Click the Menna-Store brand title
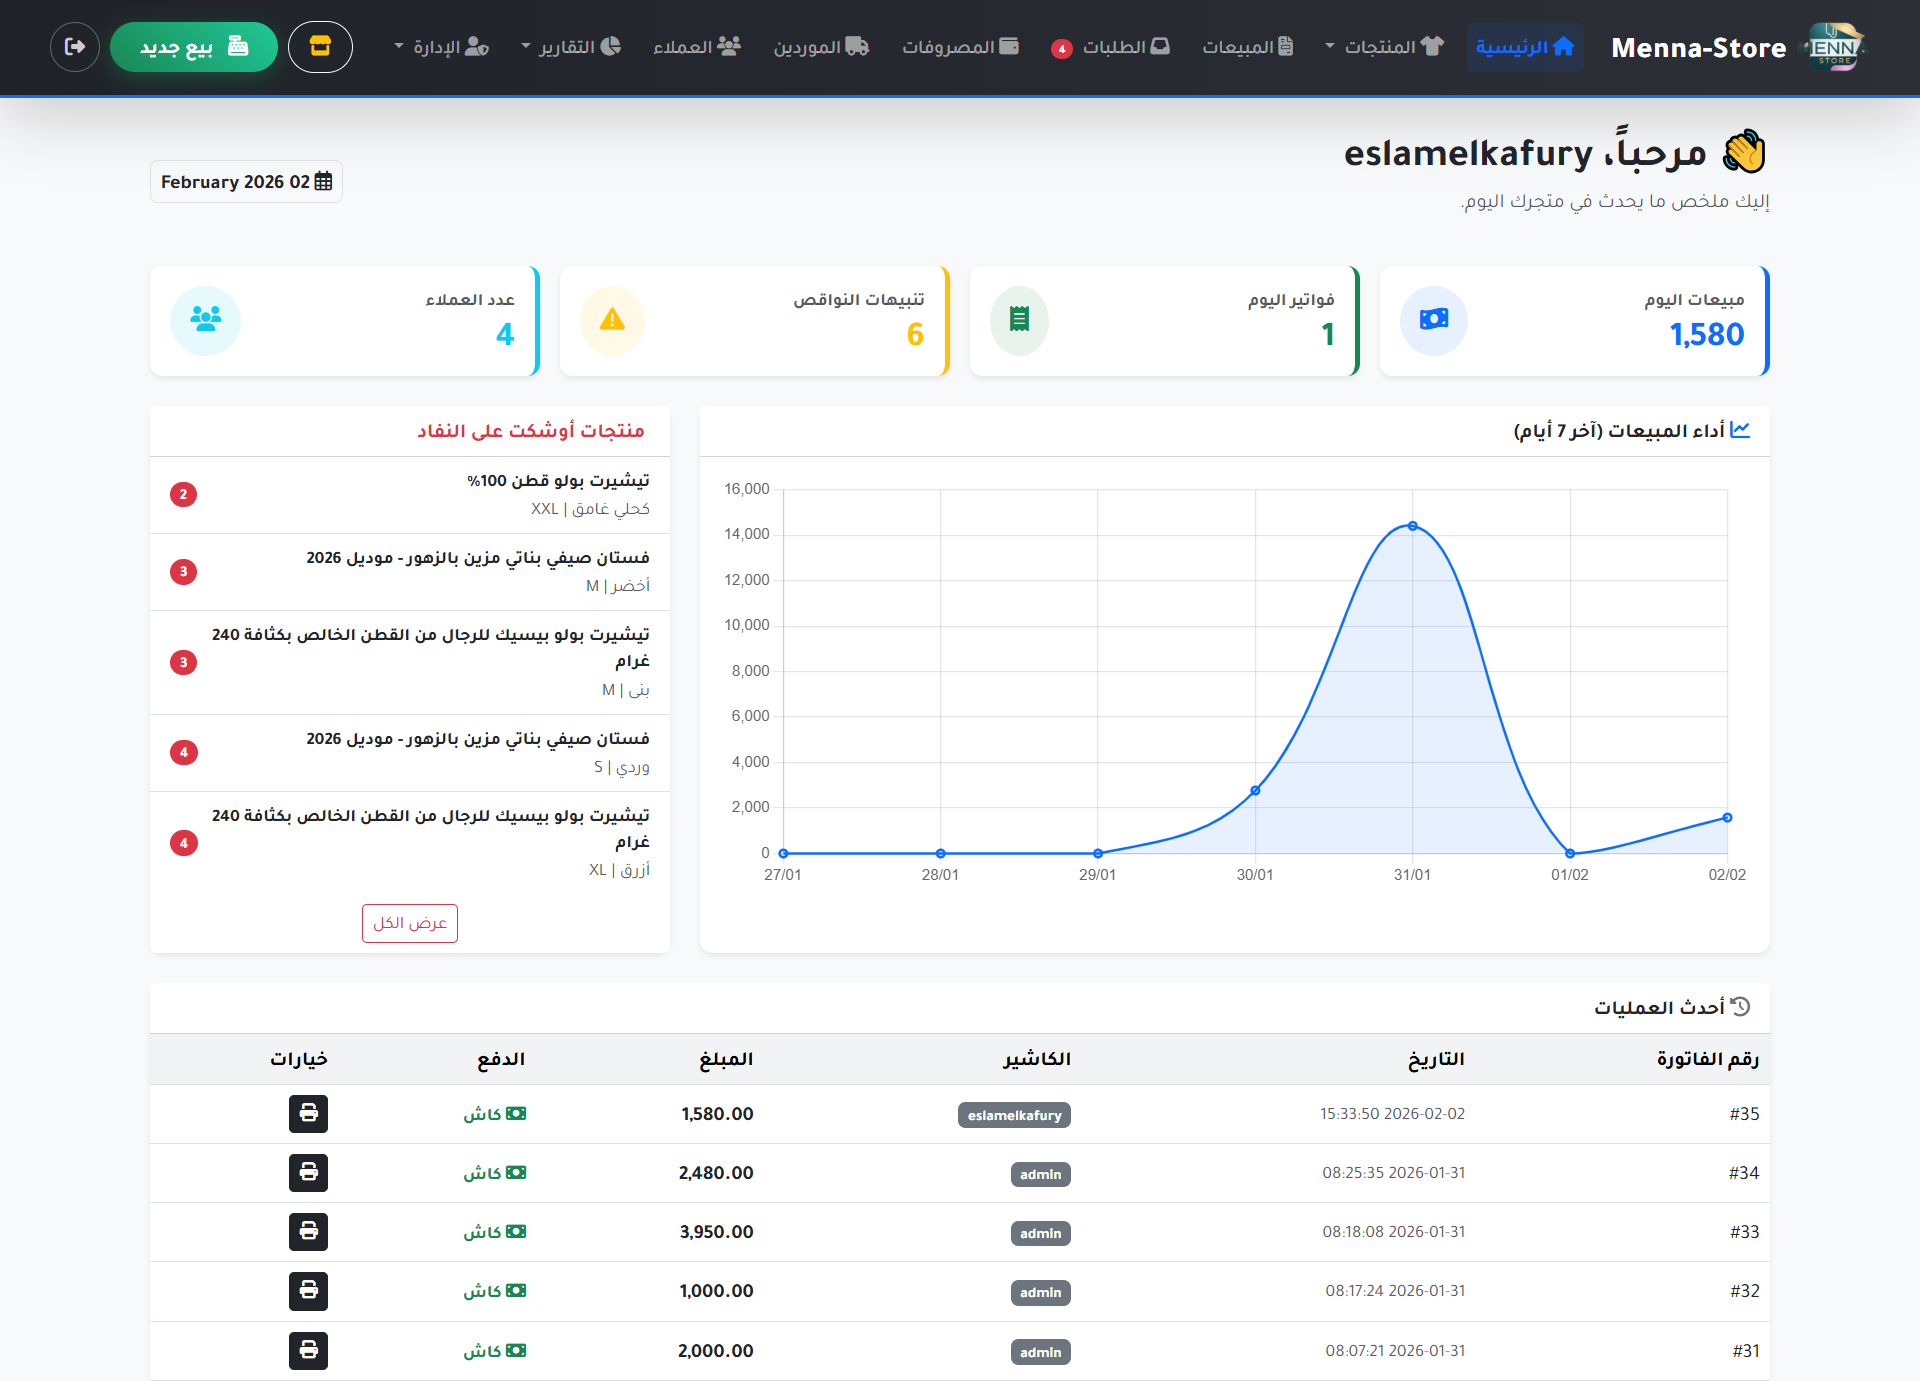1920x1381 pixels. point(1698,48)
